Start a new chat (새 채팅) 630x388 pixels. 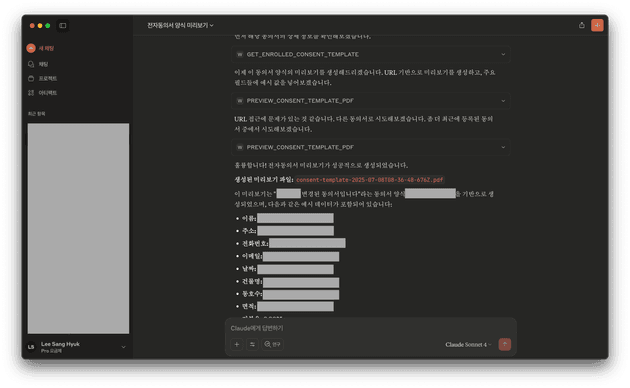(x=40, y=48)
